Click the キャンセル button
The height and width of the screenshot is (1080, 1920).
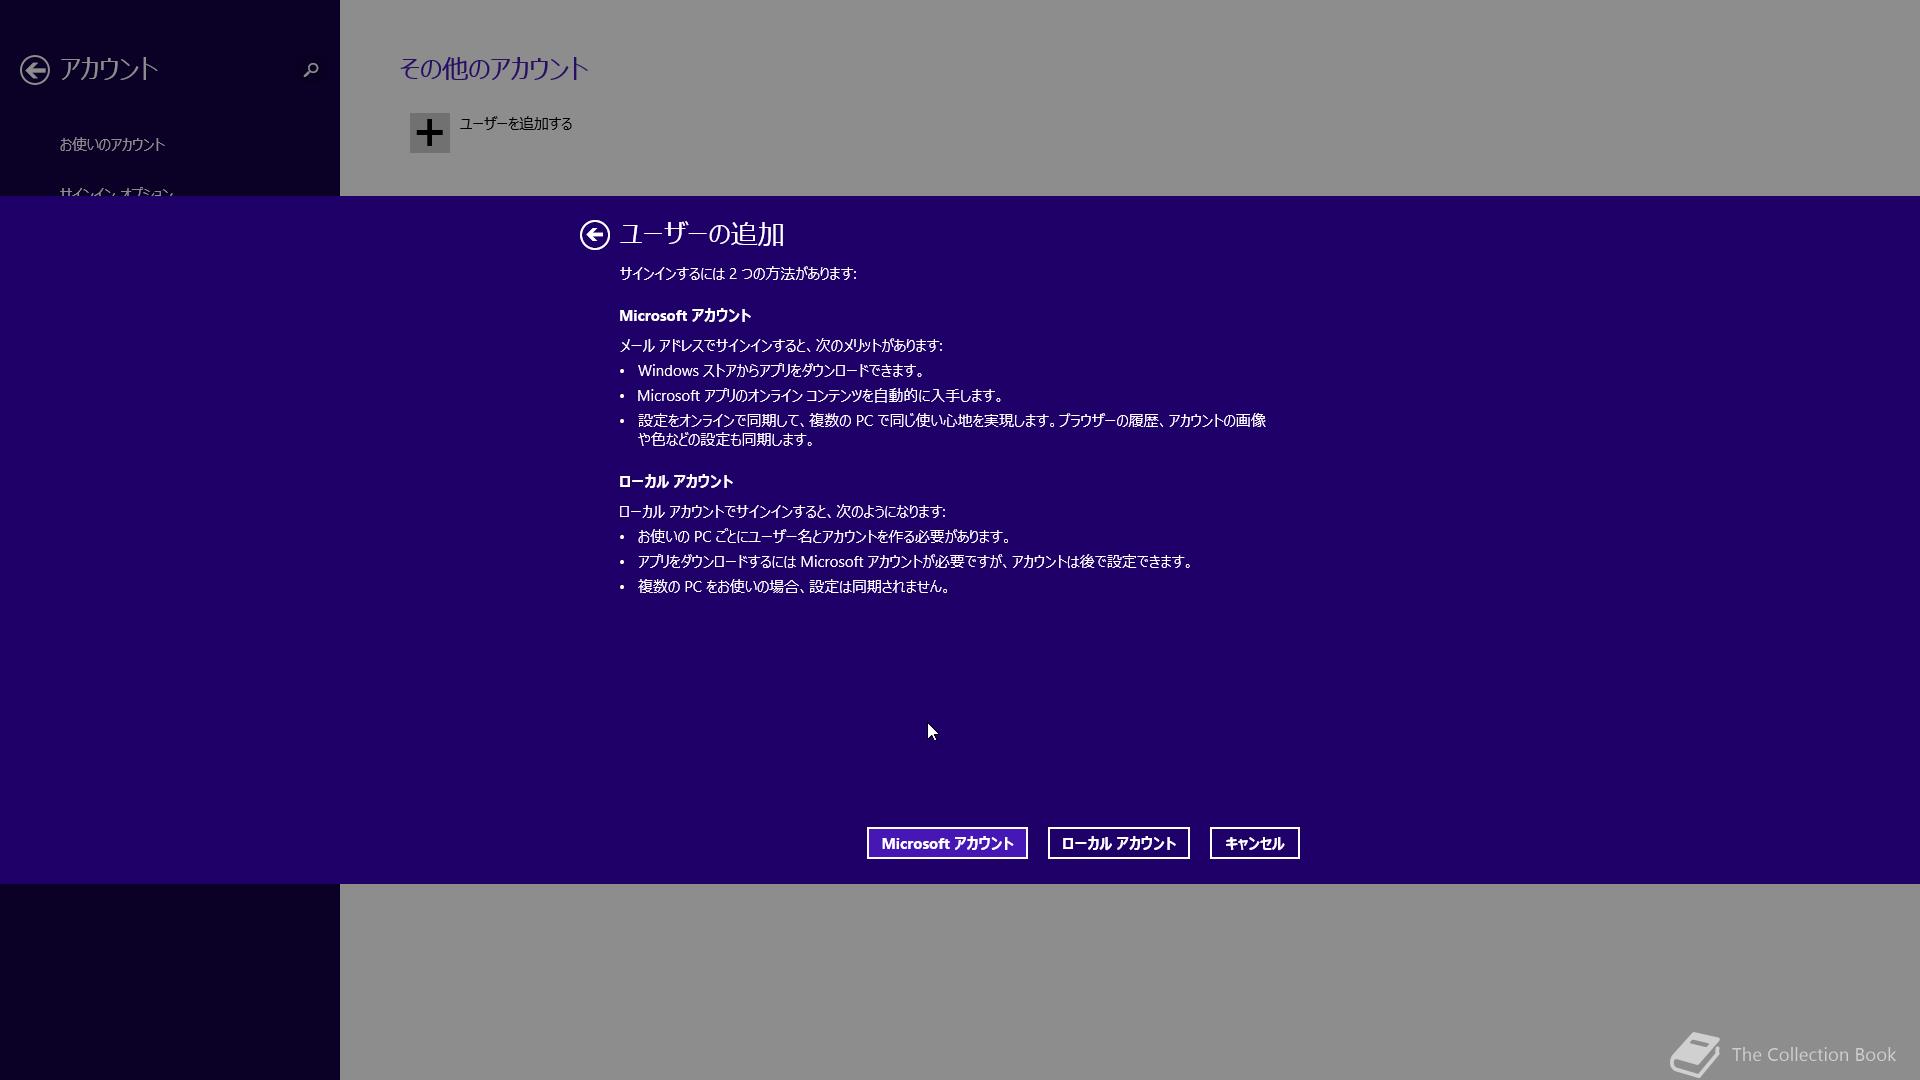pyautogui.click(x=1254, y=843)
